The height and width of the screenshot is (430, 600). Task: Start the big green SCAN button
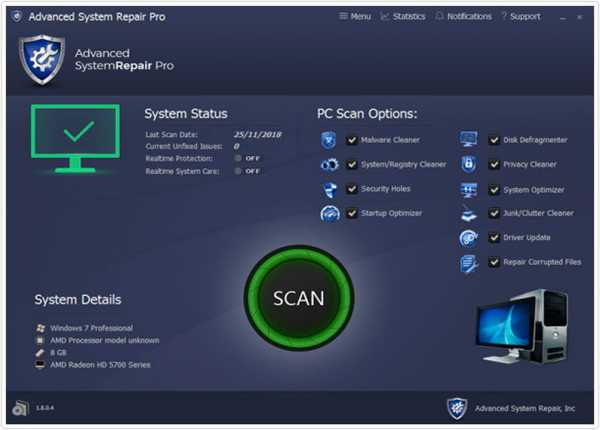coord(299,298)
